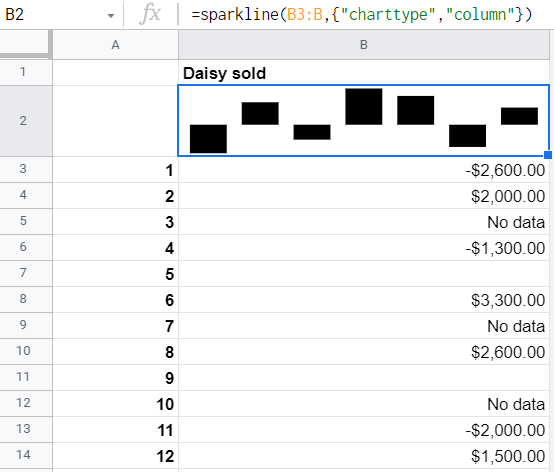Click the sparkline formula in formula bar

(x=361, y=15)
